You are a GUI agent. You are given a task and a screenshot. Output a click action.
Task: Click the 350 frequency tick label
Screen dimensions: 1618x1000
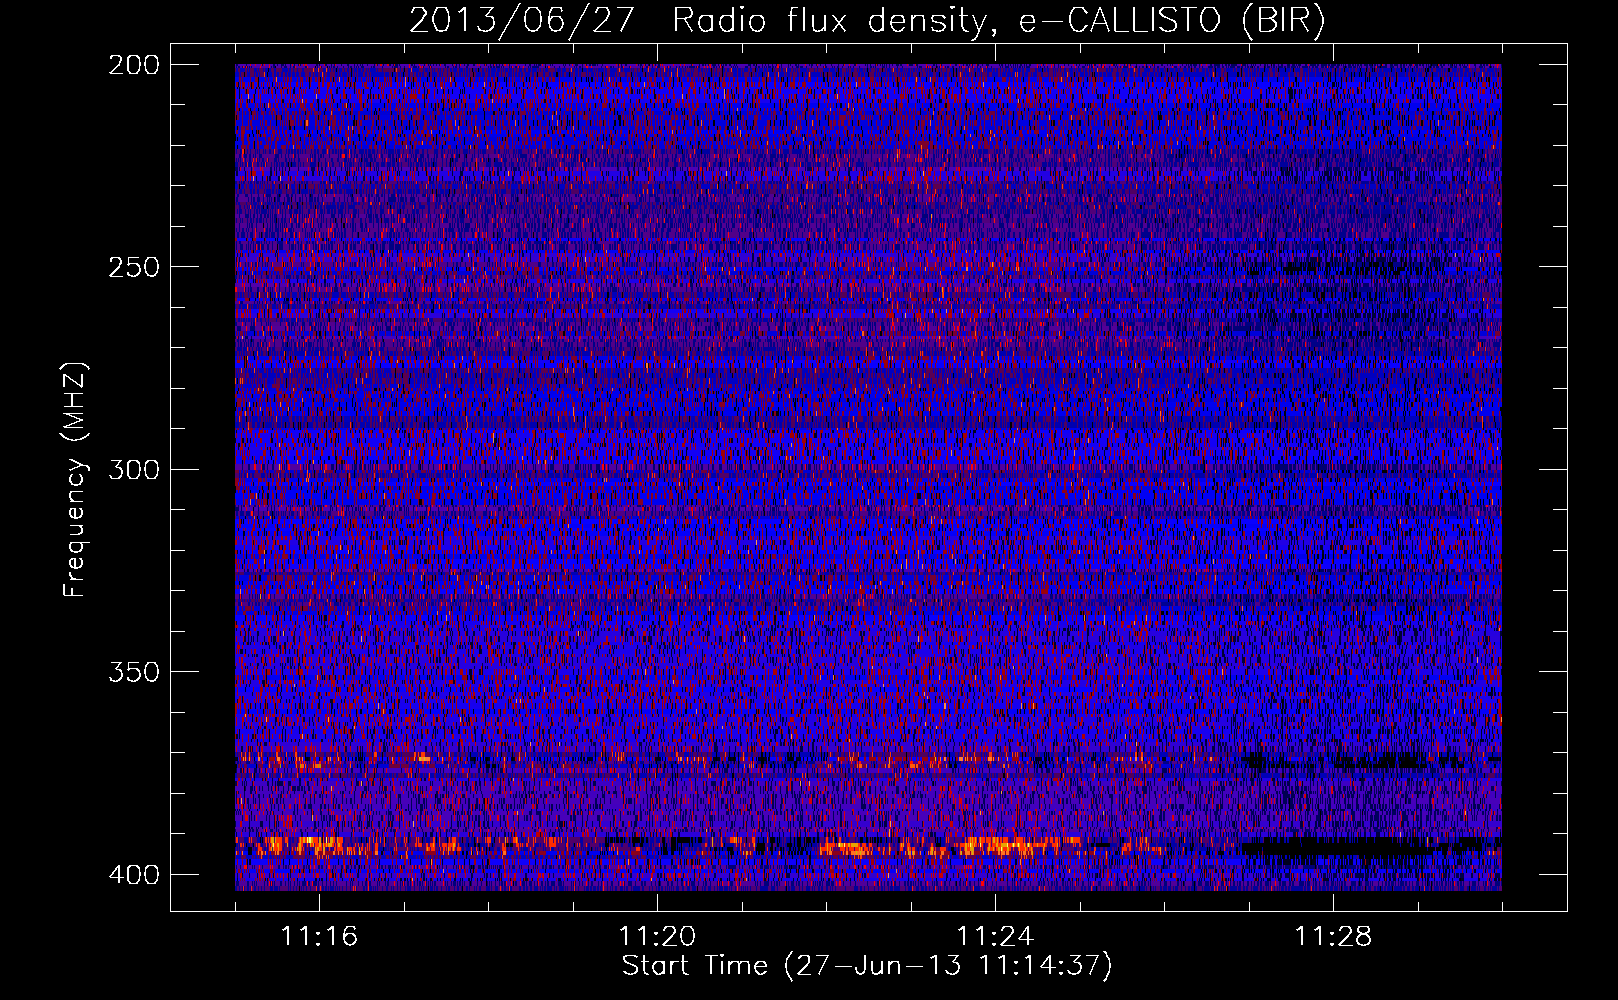[133, 672]
